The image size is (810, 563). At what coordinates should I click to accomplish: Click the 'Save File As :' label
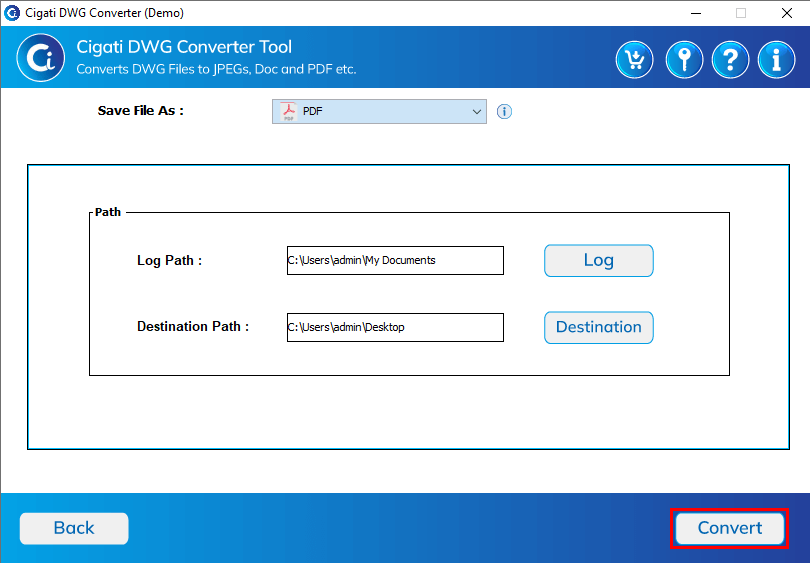click(141, 111)
